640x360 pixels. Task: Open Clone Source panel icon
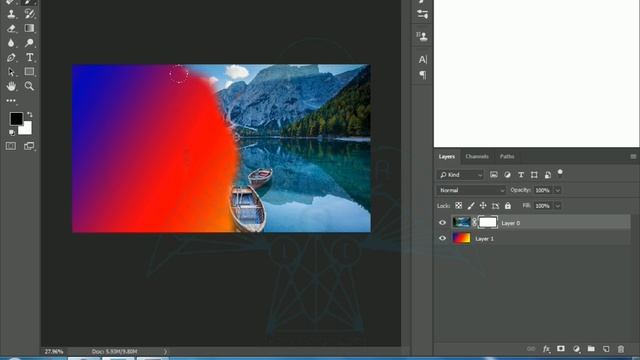point(422,37)
